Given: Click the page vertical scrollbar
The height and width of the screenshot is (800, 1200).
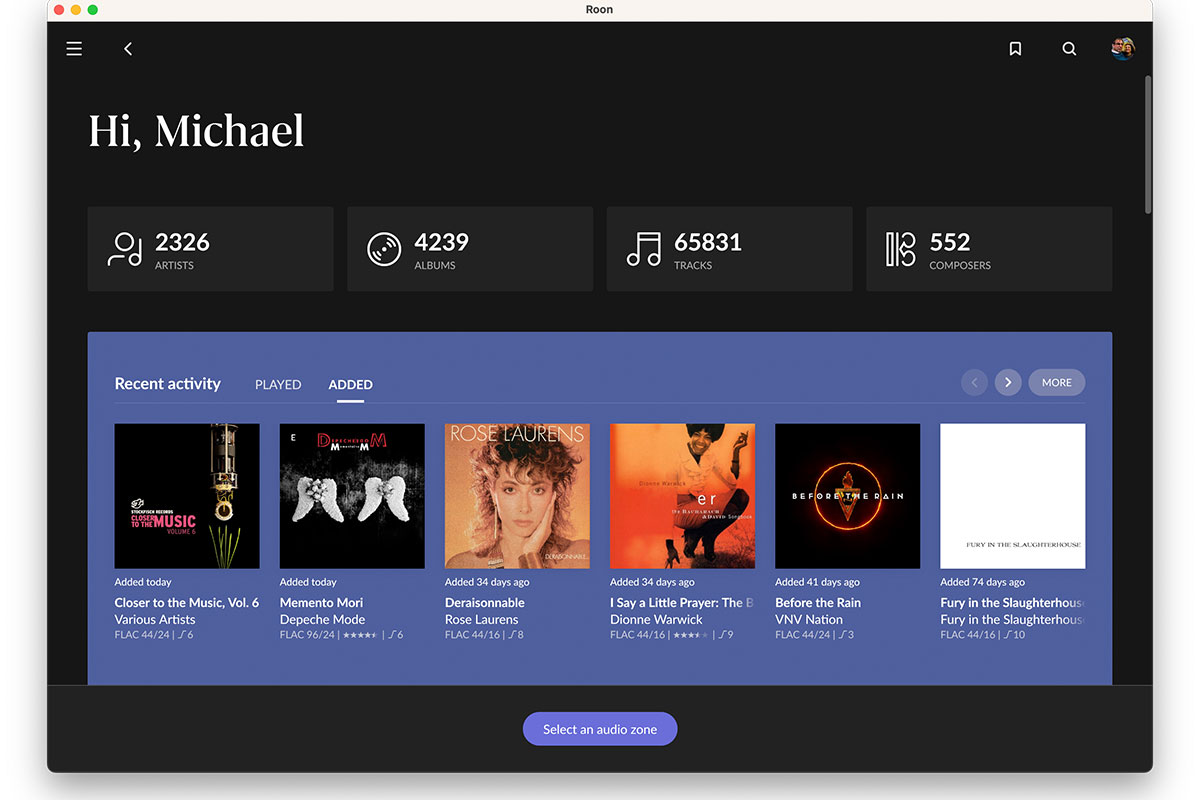Looking at the screenshot, I should (1148, 145).
